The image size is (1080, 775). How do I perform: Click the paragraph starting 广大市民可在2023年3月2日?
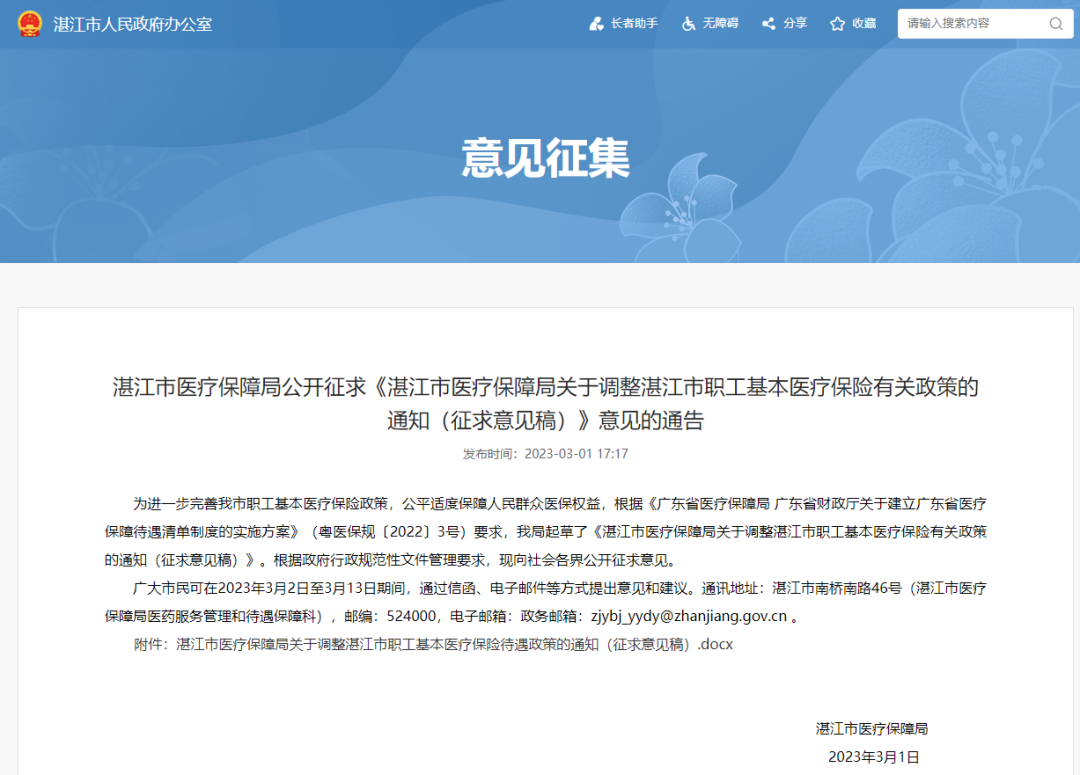click(546, 602)
